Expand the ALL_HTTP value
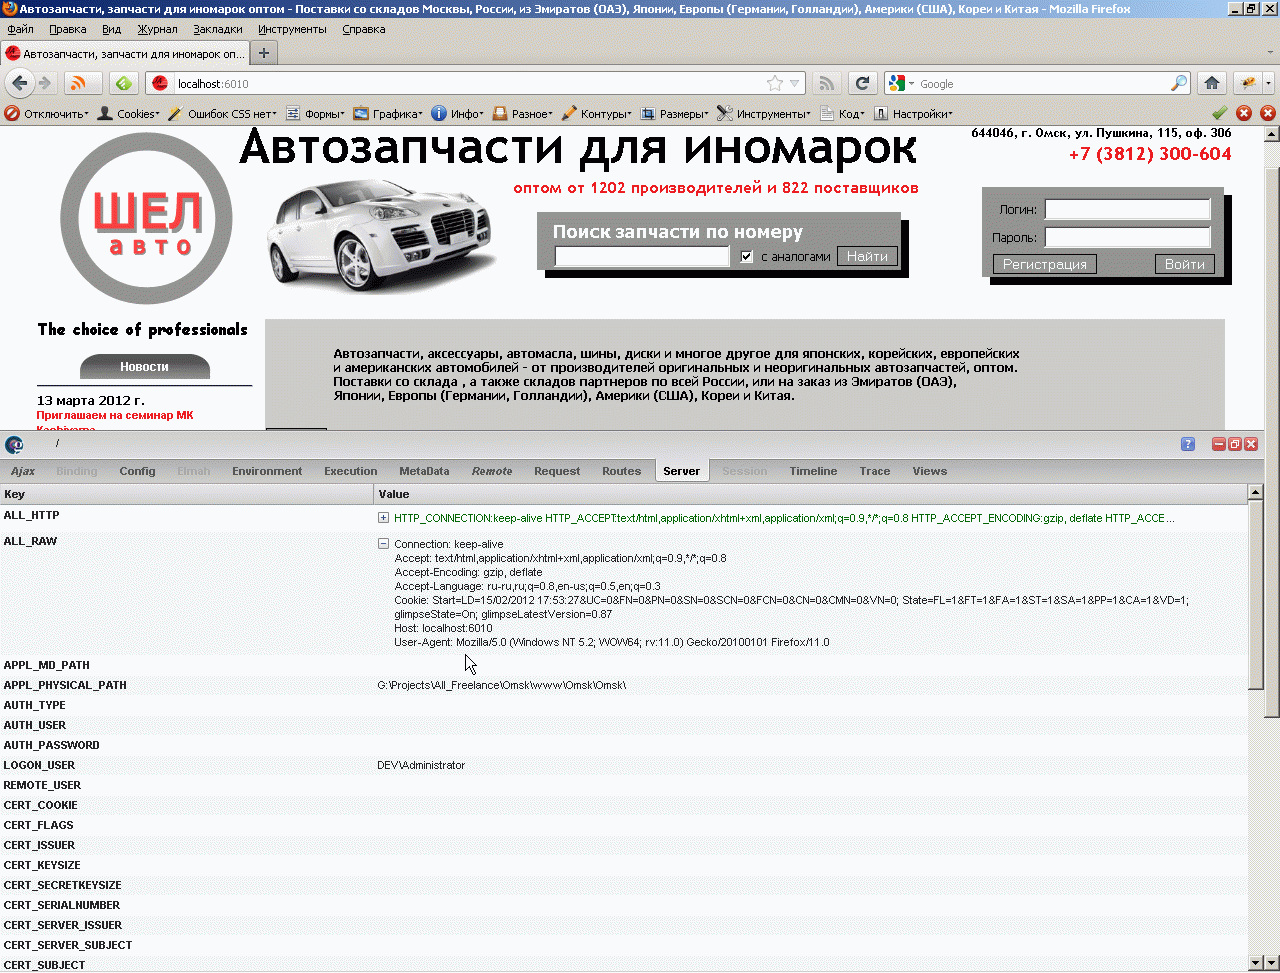The height and width of the screenshot is (973, 1280). [383, 518]
